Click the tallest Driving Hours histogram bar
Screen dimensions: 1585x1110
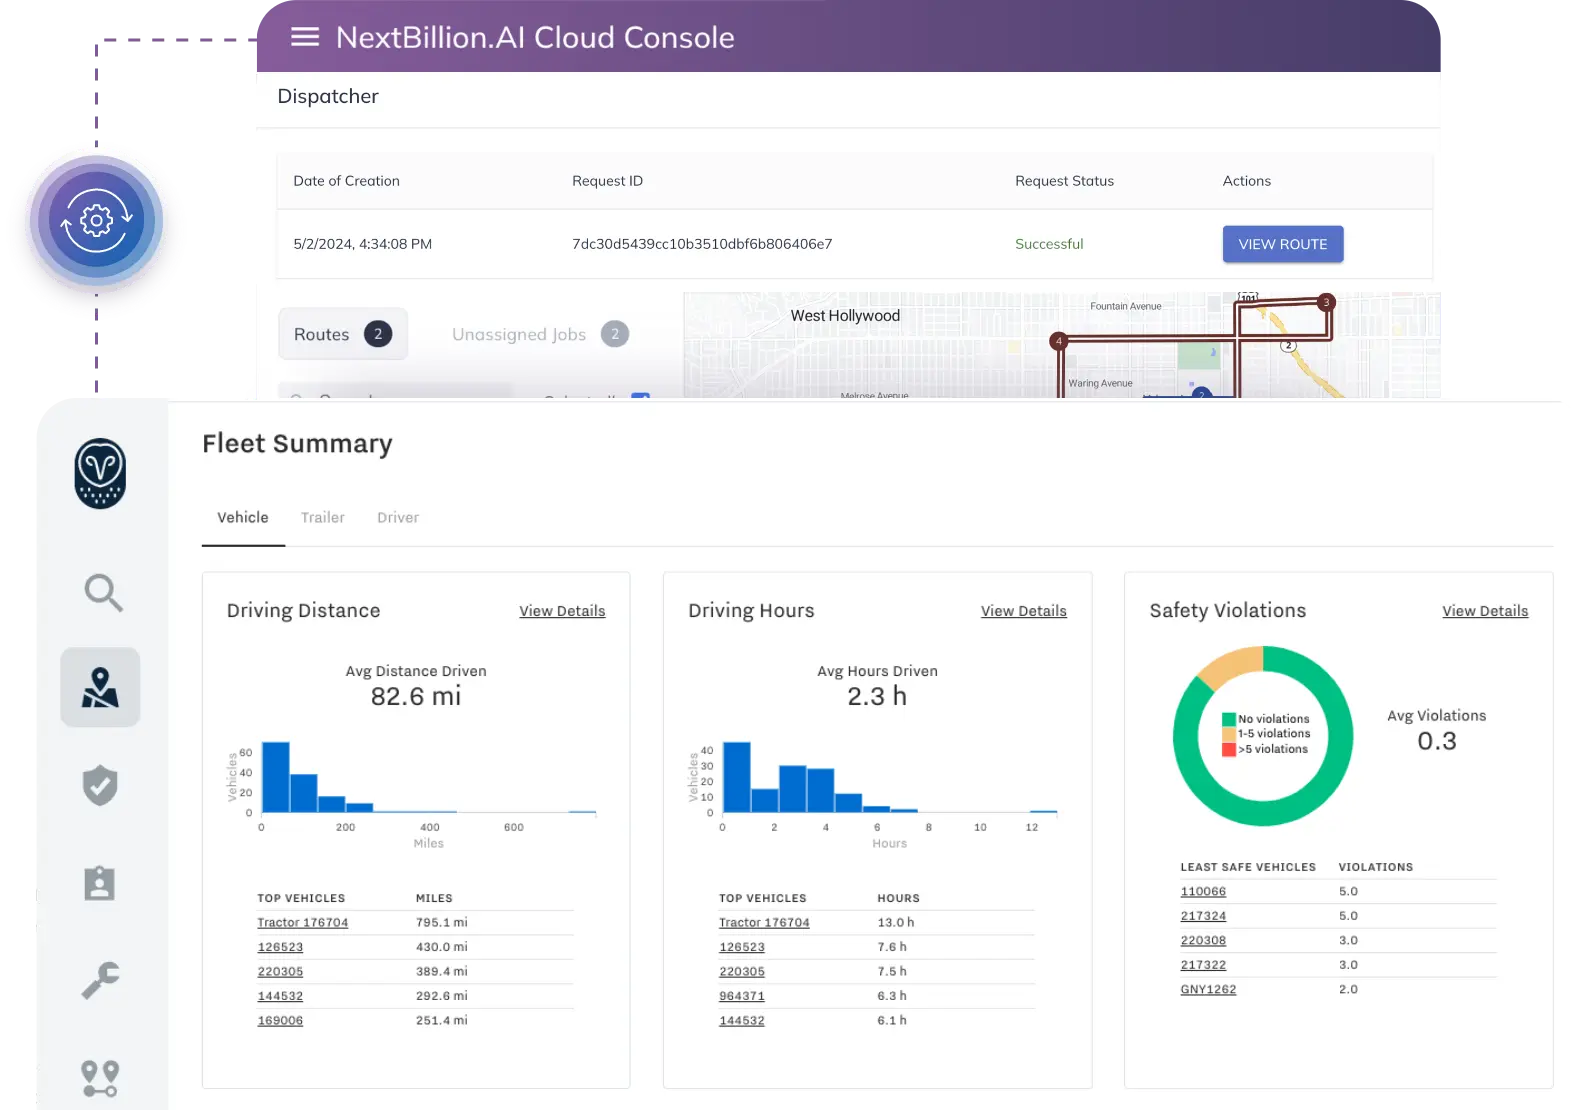[x=736, y=776]
